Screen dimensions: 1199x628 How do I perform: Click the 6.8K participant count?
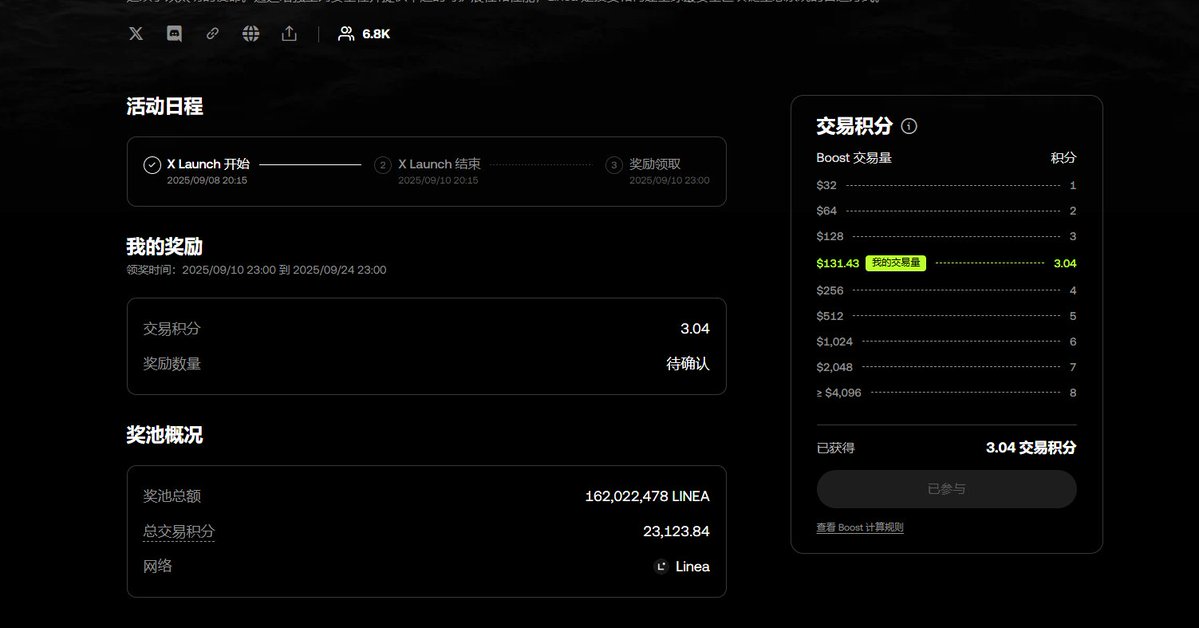click(x=376, y=34)
